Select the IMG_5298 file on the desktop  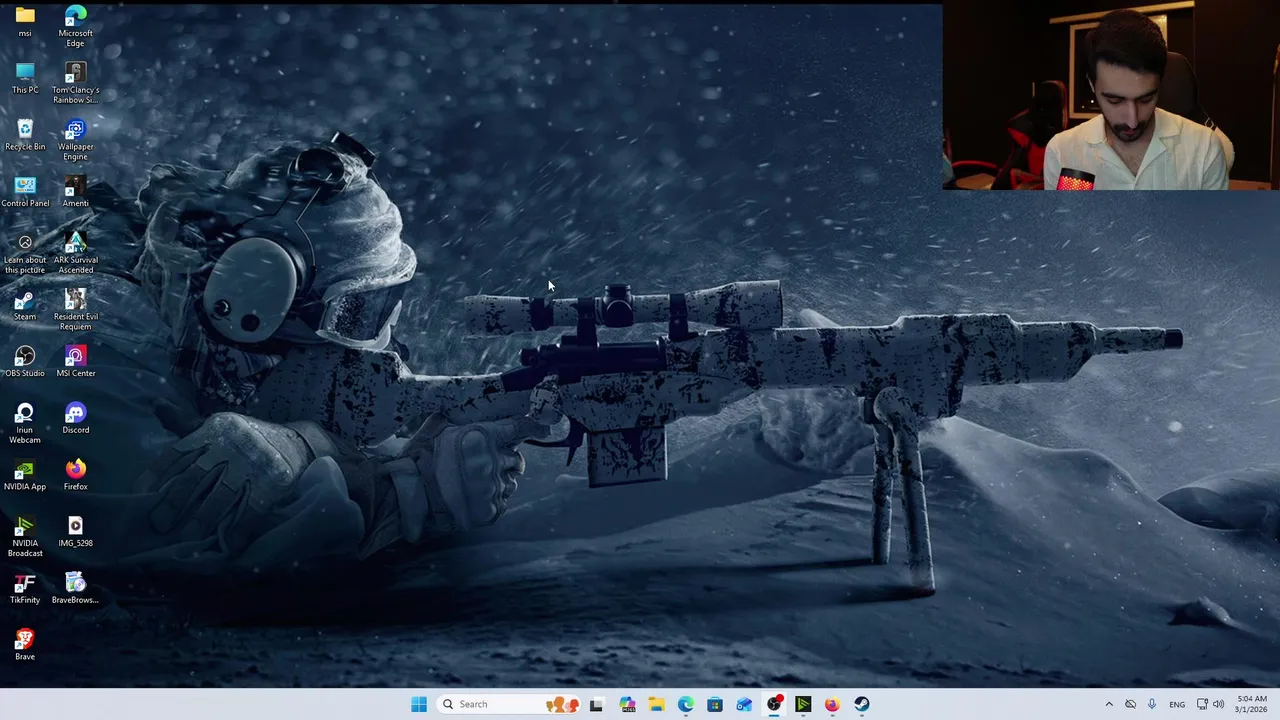(75, 532)
